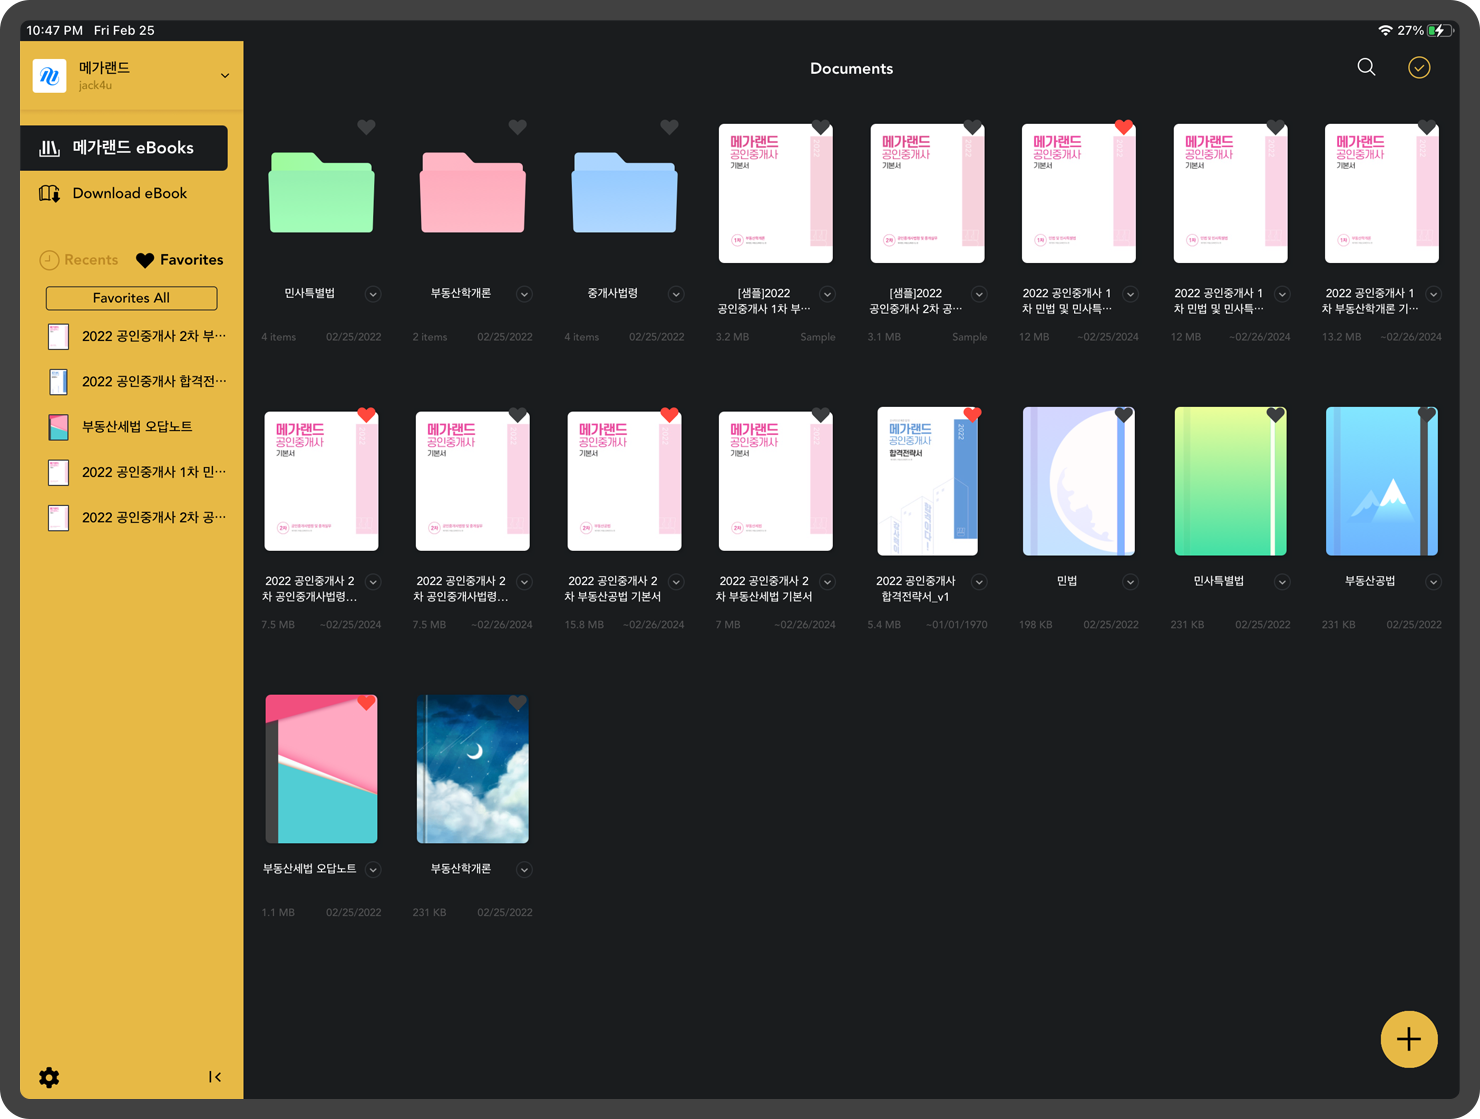
Task: Open options chevron for [샘플]2022 공인중개사 1차
Action: 827,294
